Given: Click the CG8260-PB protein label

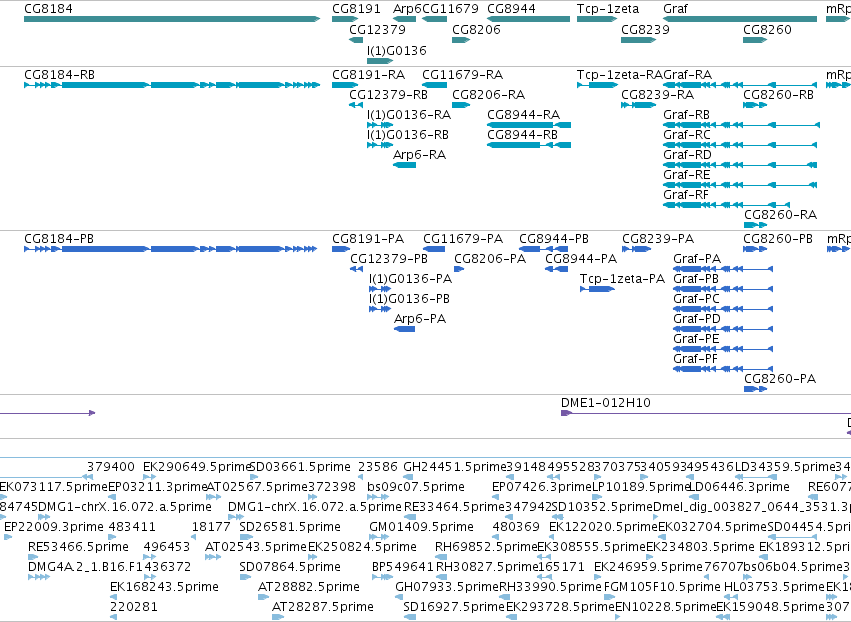Looking at the screenshot, I should tap(778, 239).
